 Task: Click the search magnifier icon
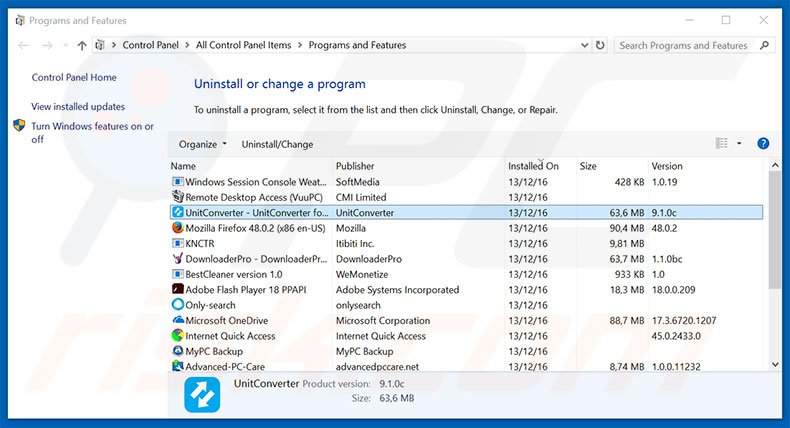(x=764, y=45)
